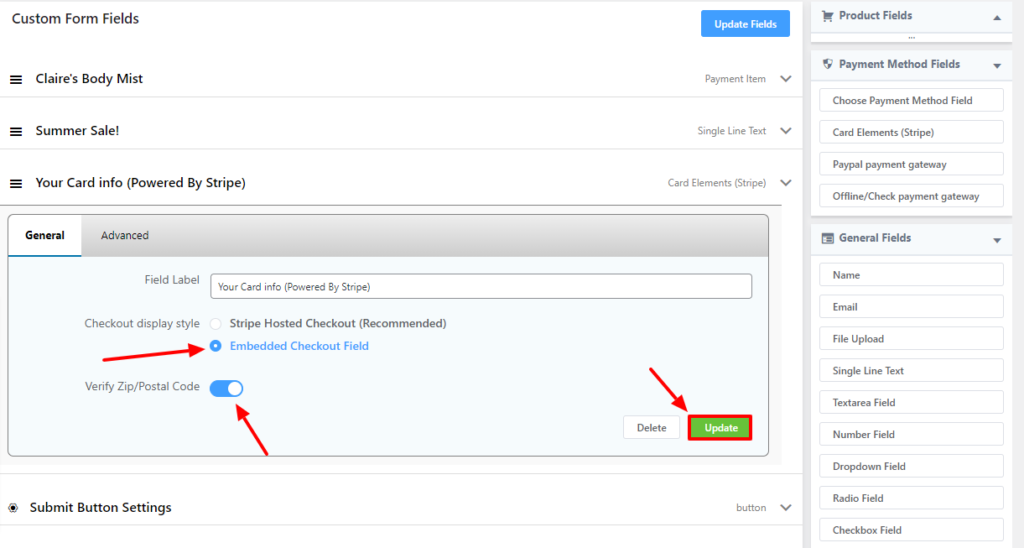1024x548 pixels.
Task: Collapse the Product Fields panel arrow
Action: click(x=996, y=18)
